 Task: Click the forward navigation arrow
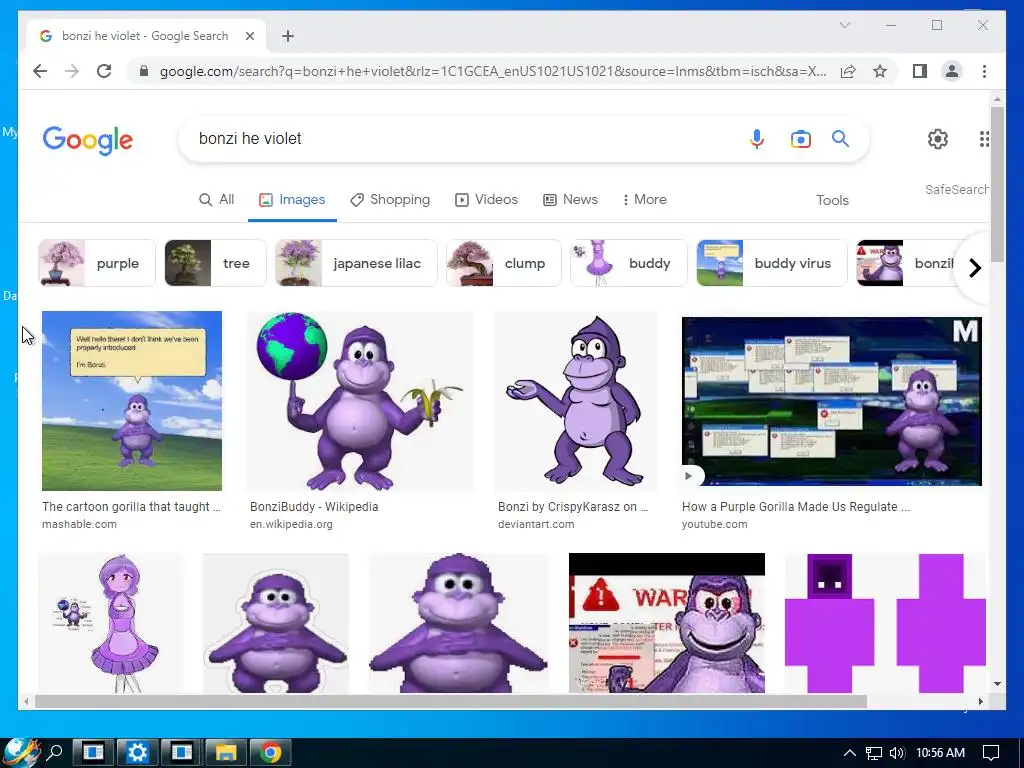pyautogui.click(x=72, y=71)
